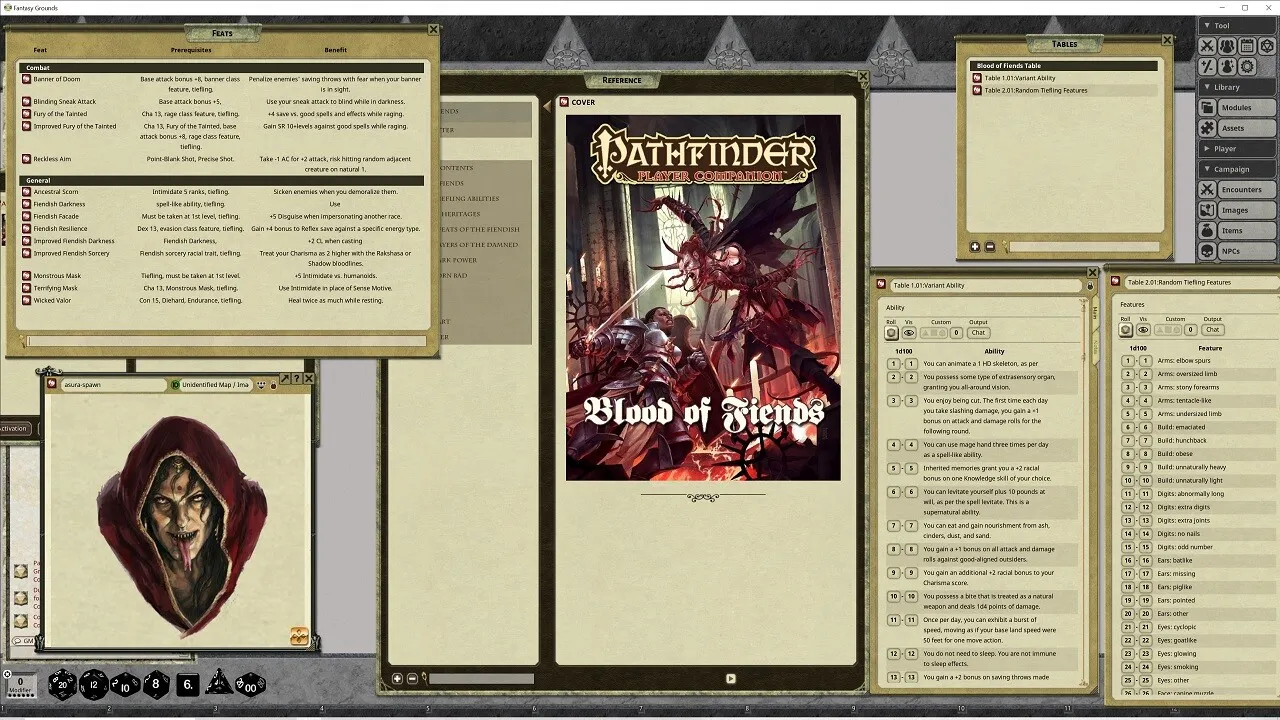
Task: Click the Assets puzzle-piece icon
Action: pos(1208,128)
